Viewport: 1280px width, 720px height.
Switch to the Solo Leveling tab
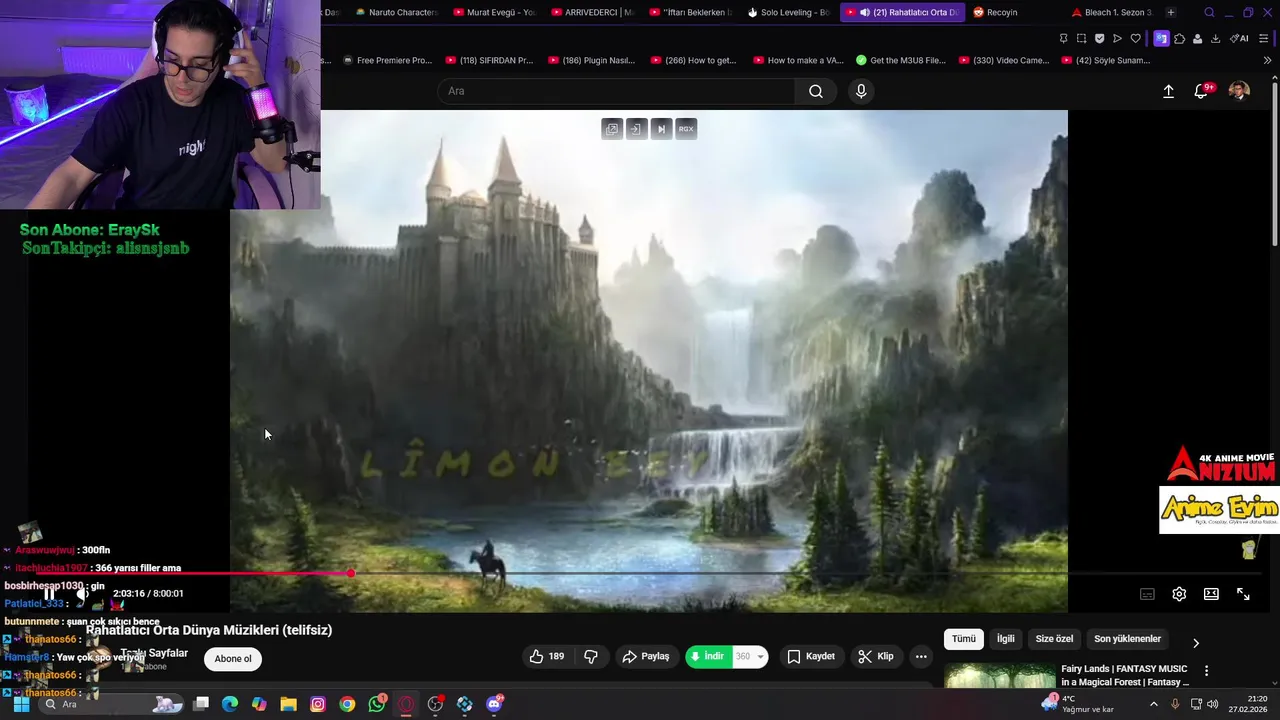tap(789, 12)
